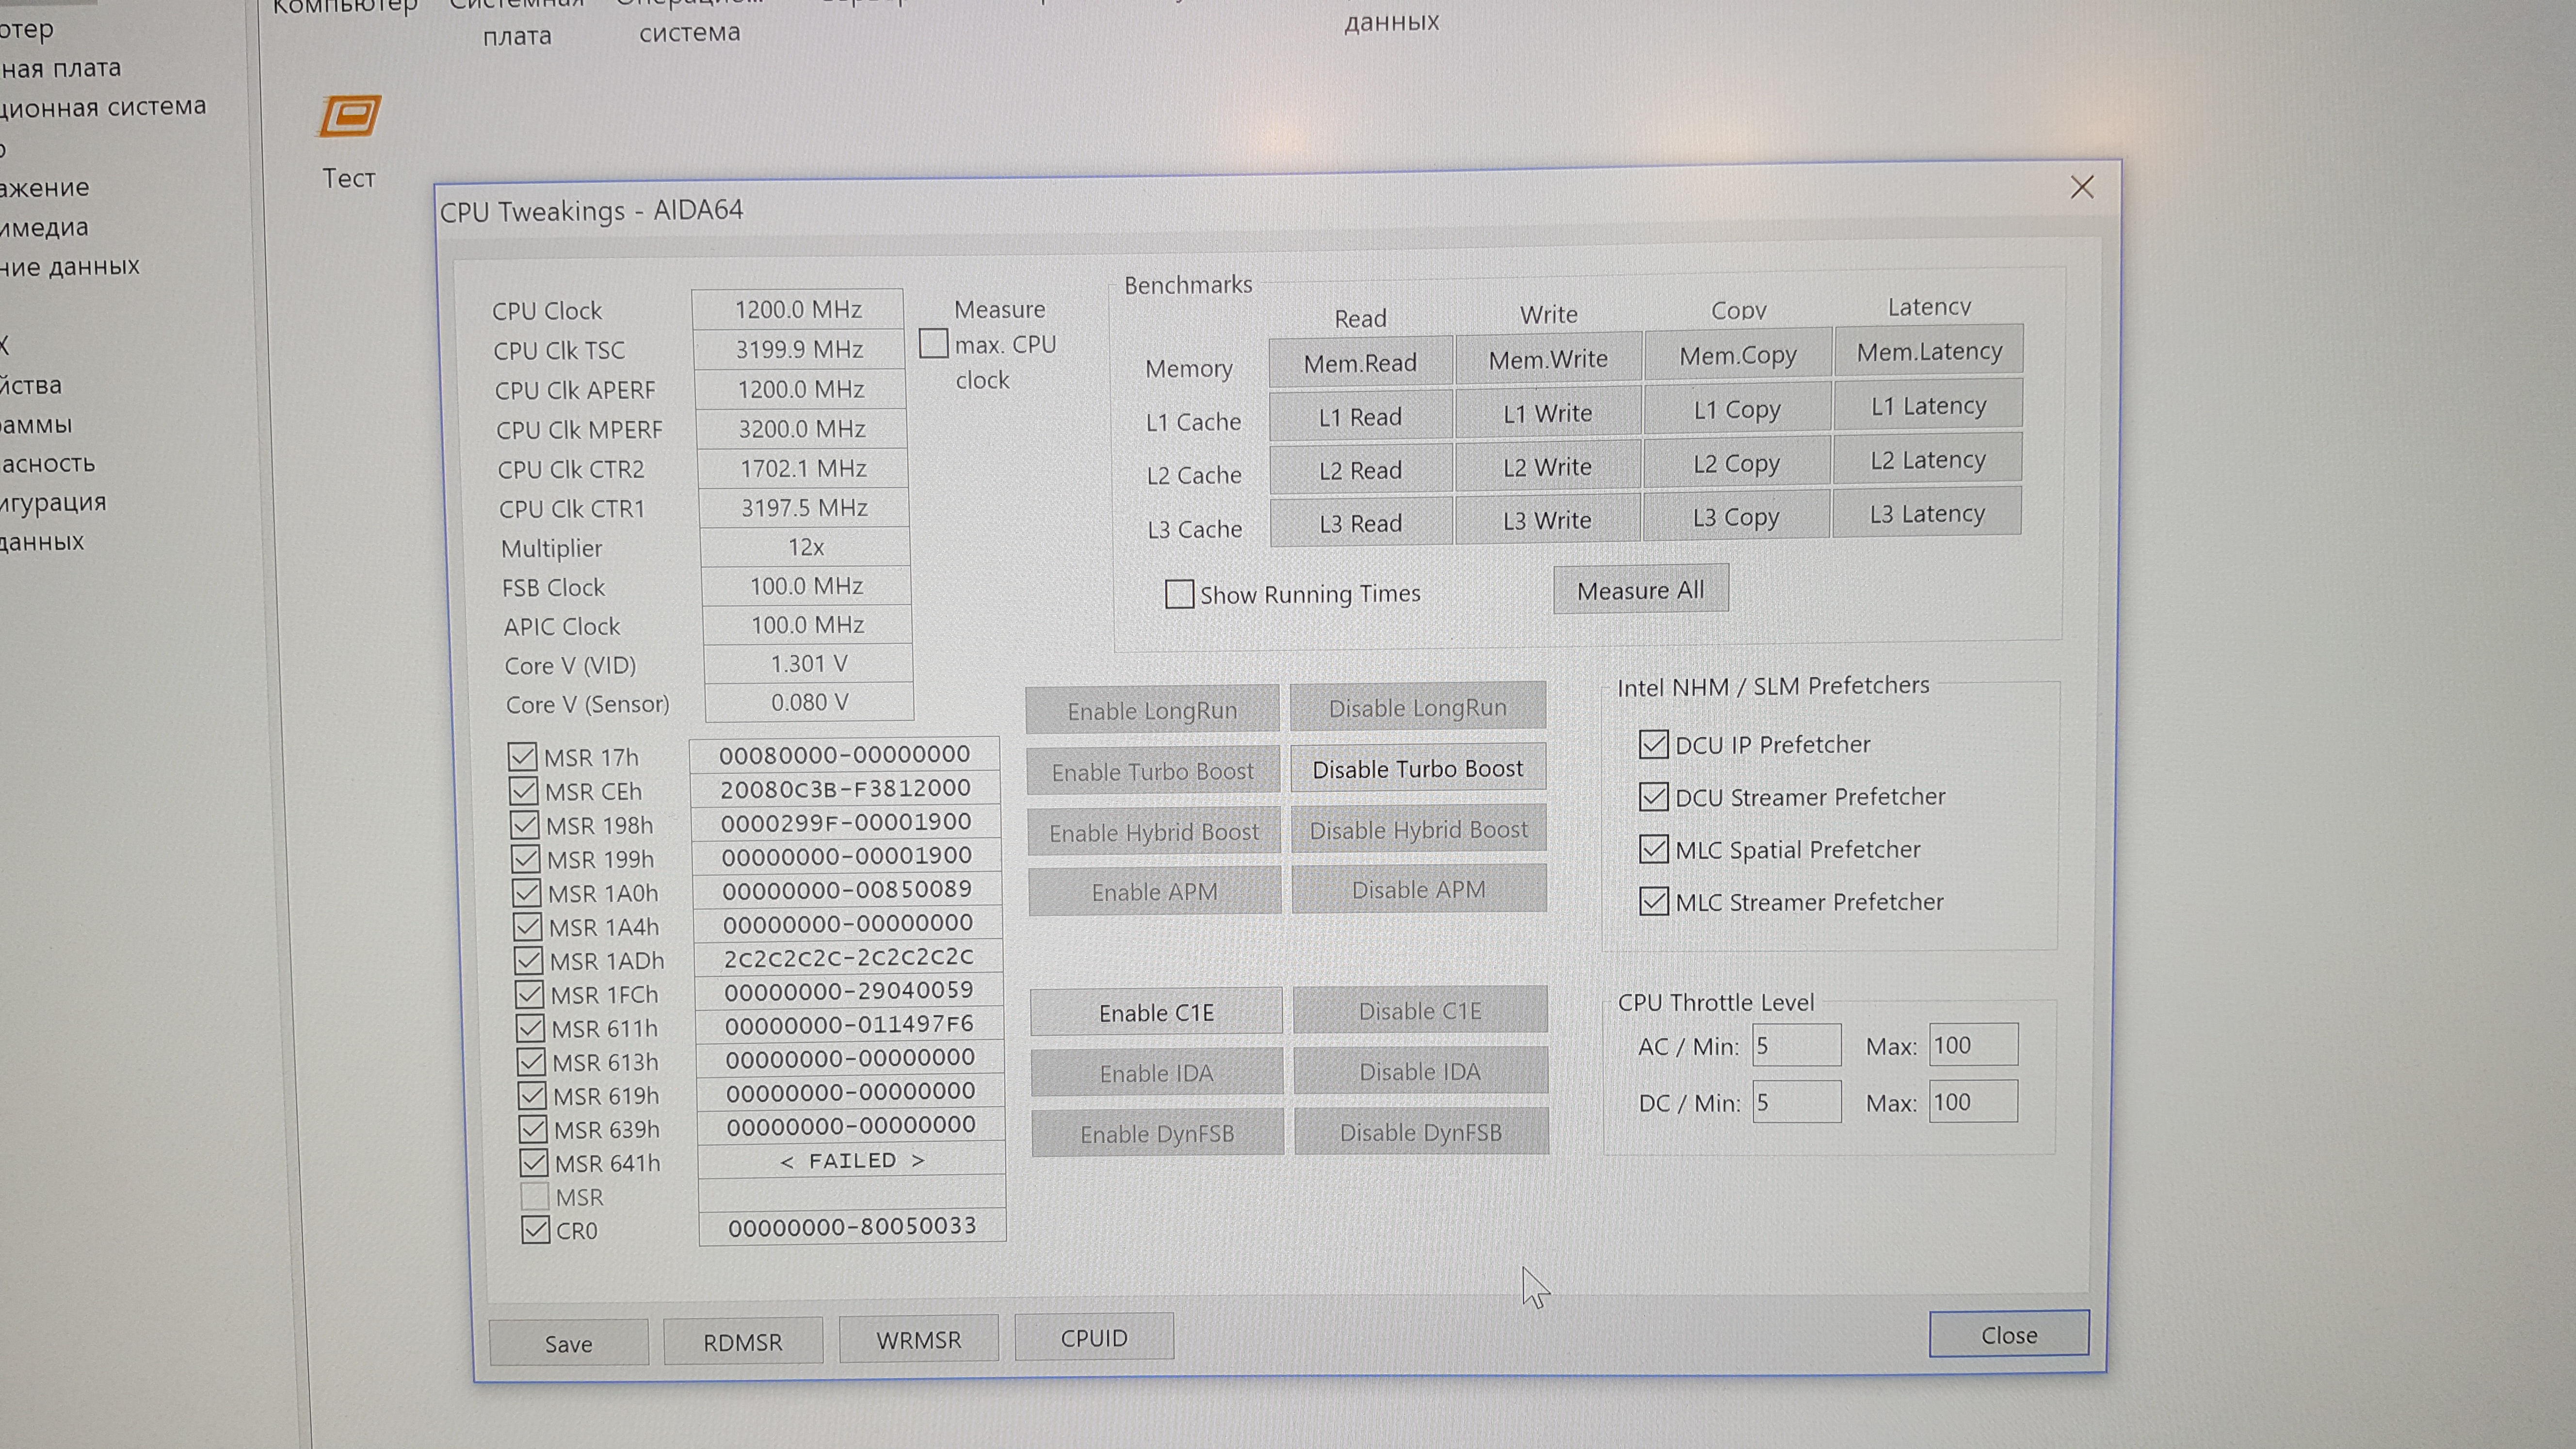Click into AC / Min throttle field

point(1796,1046)
